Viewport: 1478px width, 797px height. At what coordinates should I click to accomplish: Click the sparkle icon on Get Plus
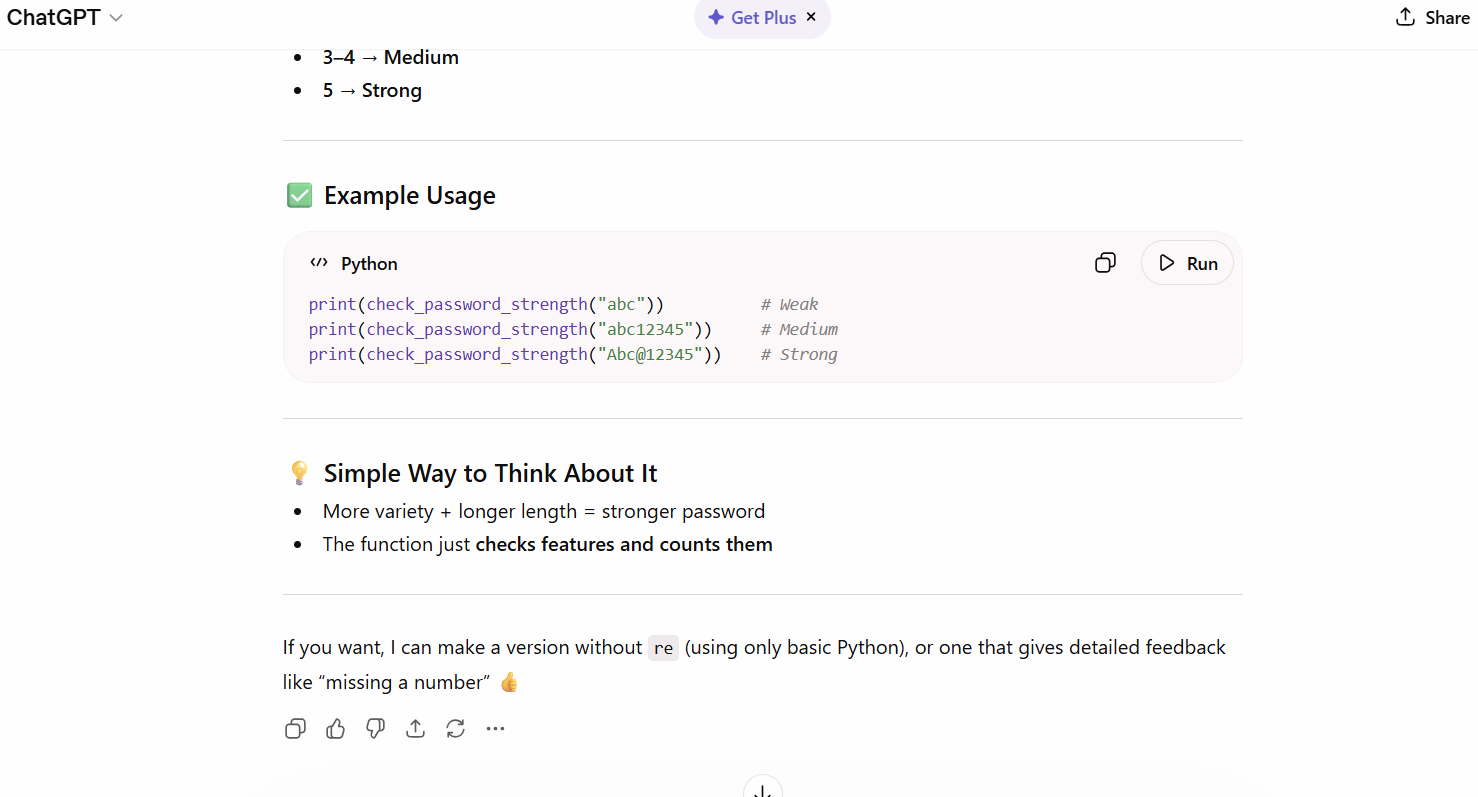(x=716, y=17)
